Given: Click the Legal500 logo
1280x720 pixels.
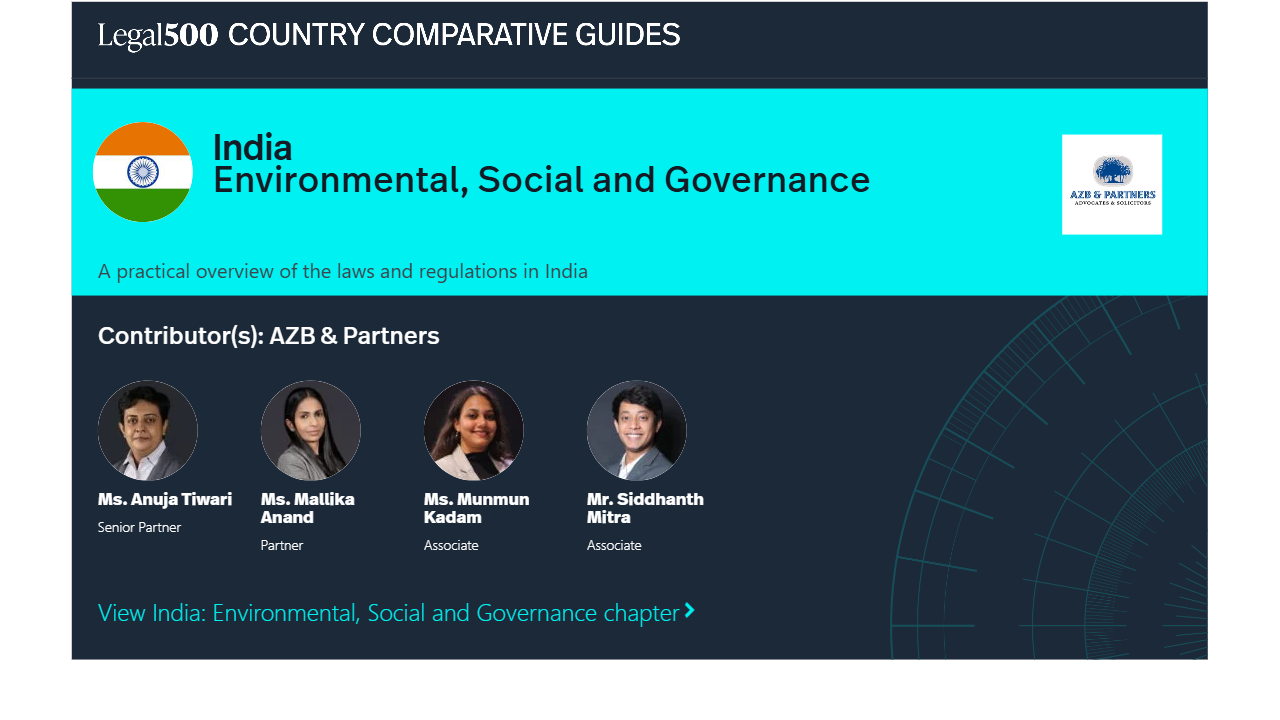Looking at the screenshot, I should 158,36.
